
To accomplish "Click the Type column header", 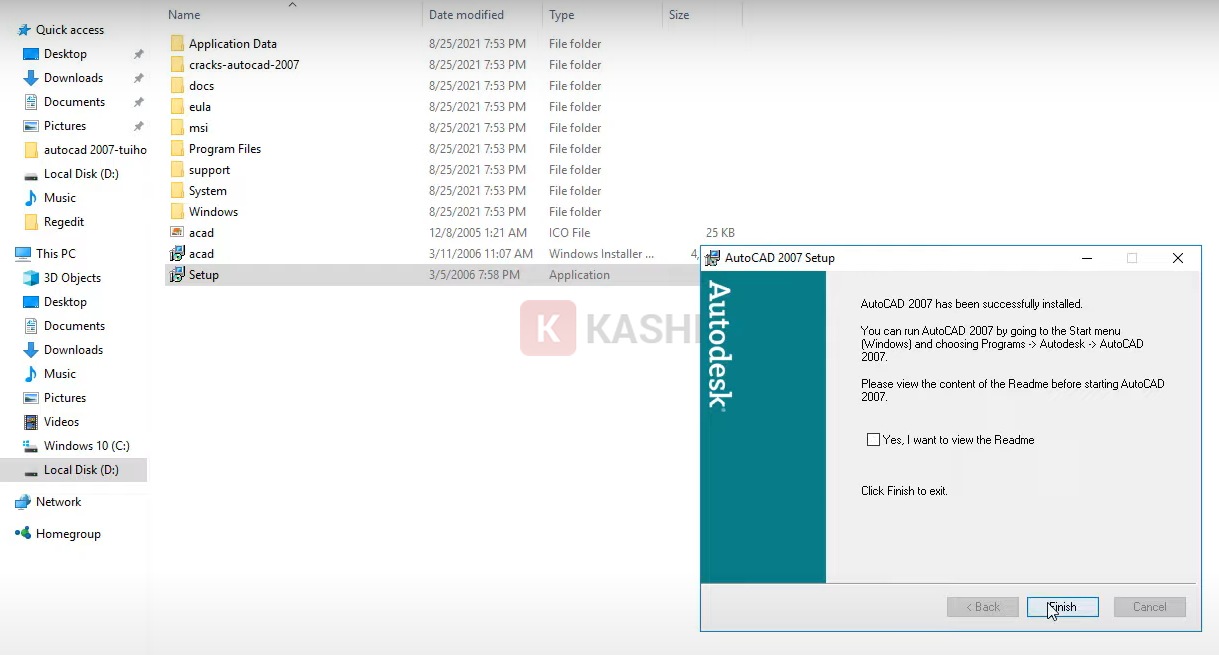I will tap(562, 15).
